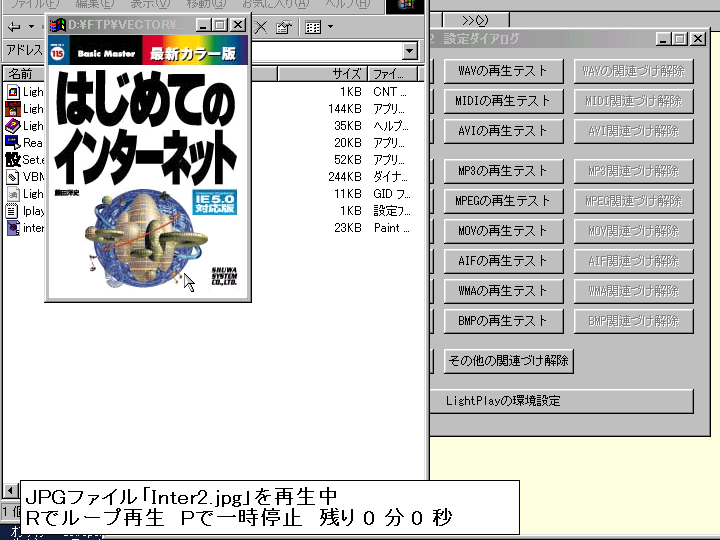Click BMP関連づけ解除 button
Viewport: 720px width, 540px height.
coord(633,321)
